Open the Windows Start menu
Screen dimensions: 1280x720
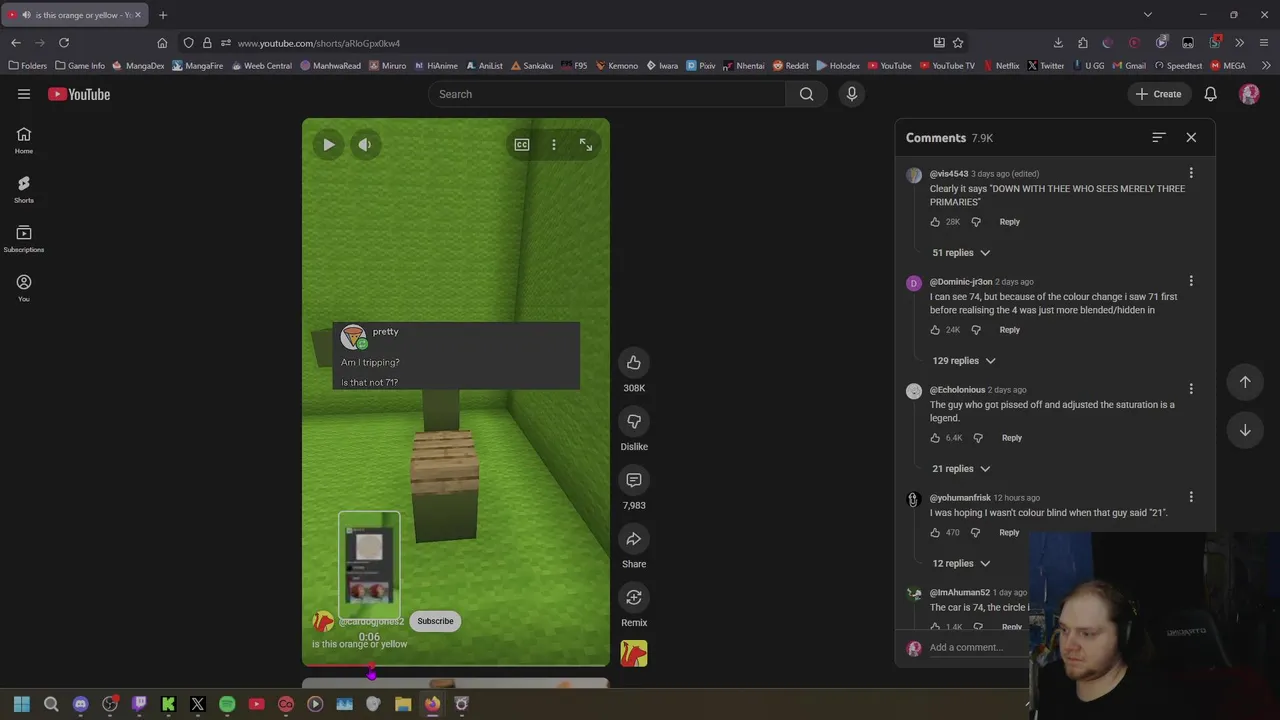coord(22,705)
